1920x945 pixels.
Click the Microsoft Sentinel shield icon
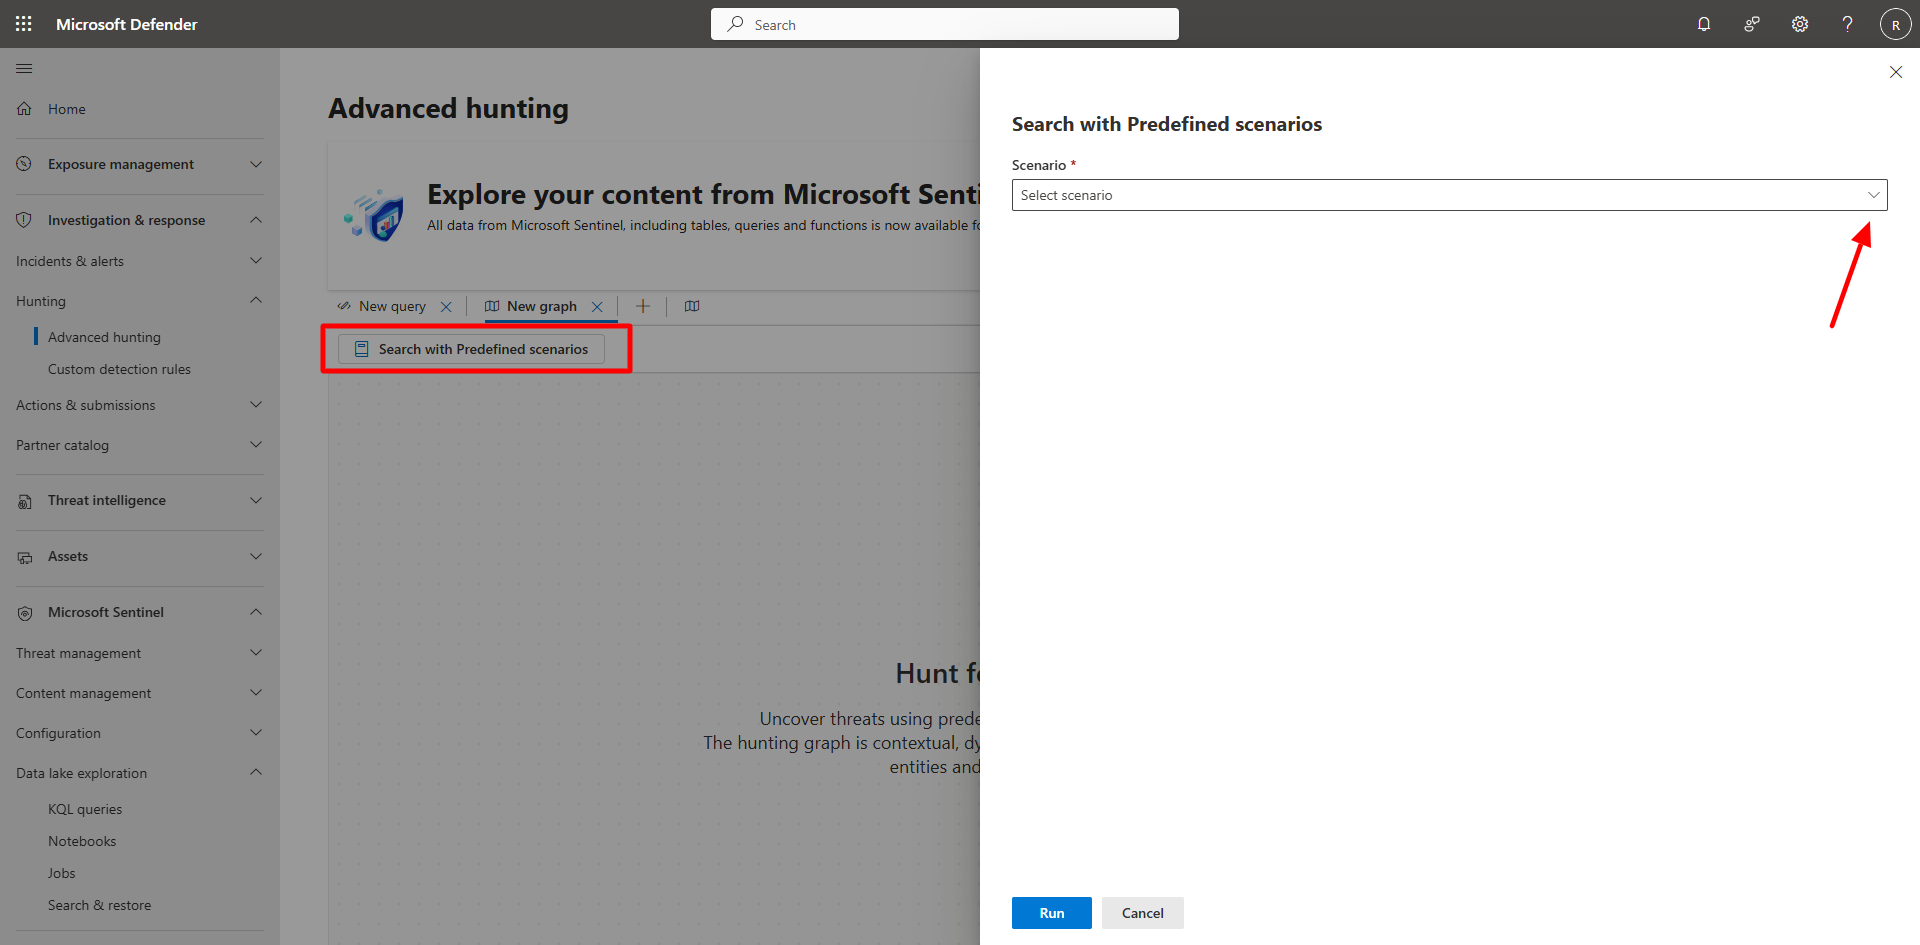[x=24, y=613]
